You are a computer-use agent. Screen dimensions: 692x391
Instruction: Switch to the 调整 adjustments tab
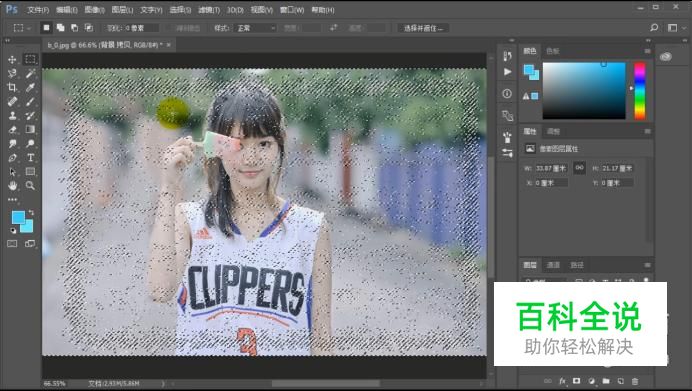pyautogui.click(x=553, y=132)
